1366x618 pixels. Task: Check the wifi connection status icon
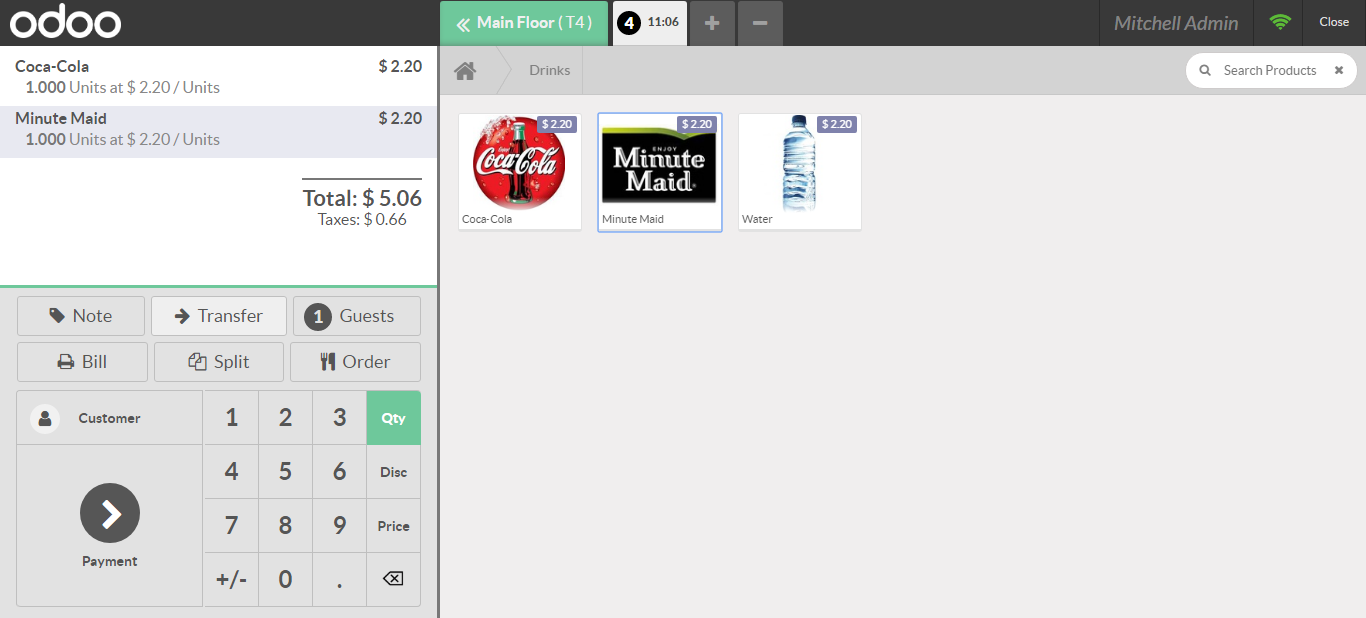tap(1280, 22)
